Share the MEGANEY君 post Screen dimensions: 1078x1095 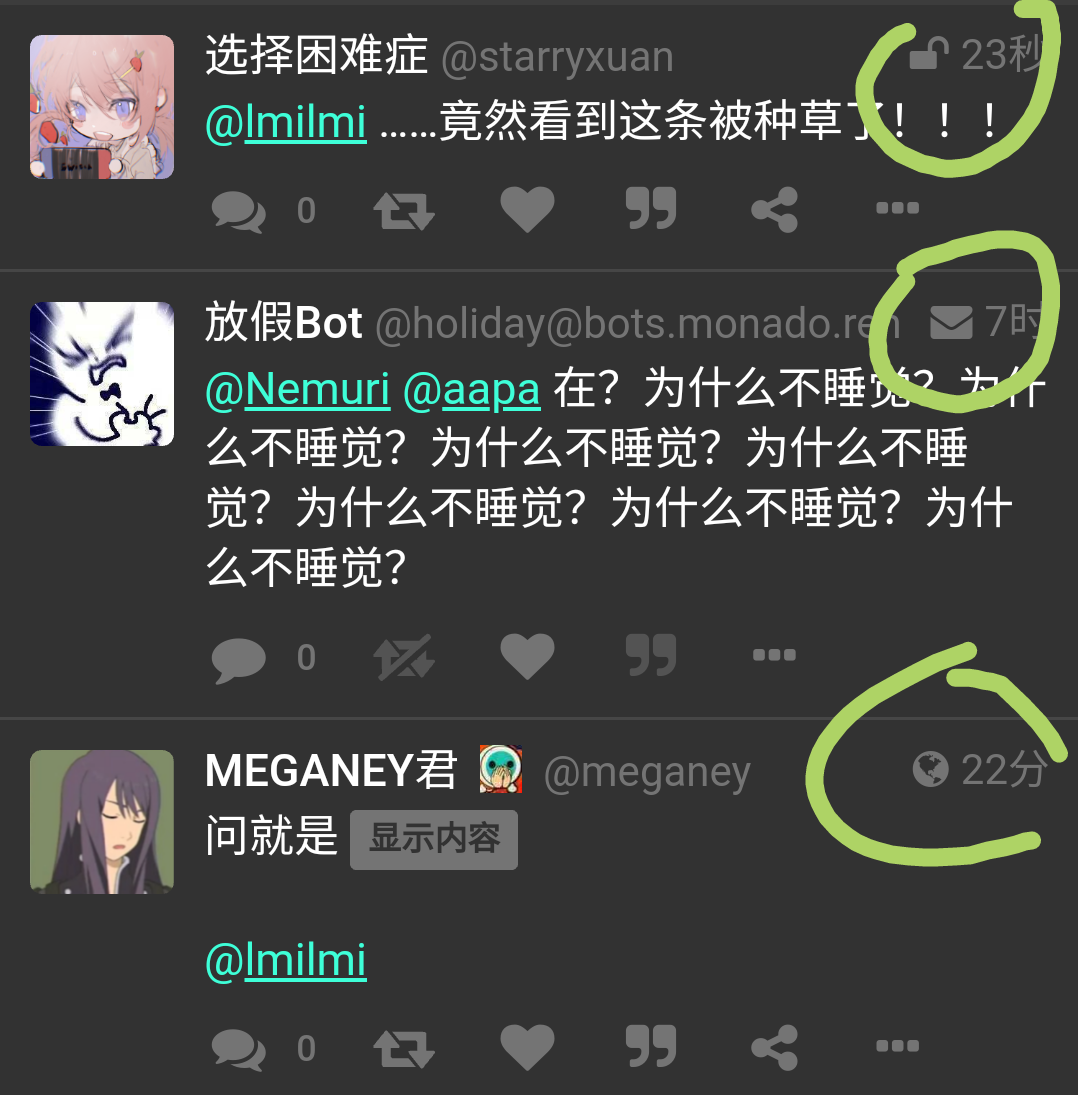tap(774, 1047)
